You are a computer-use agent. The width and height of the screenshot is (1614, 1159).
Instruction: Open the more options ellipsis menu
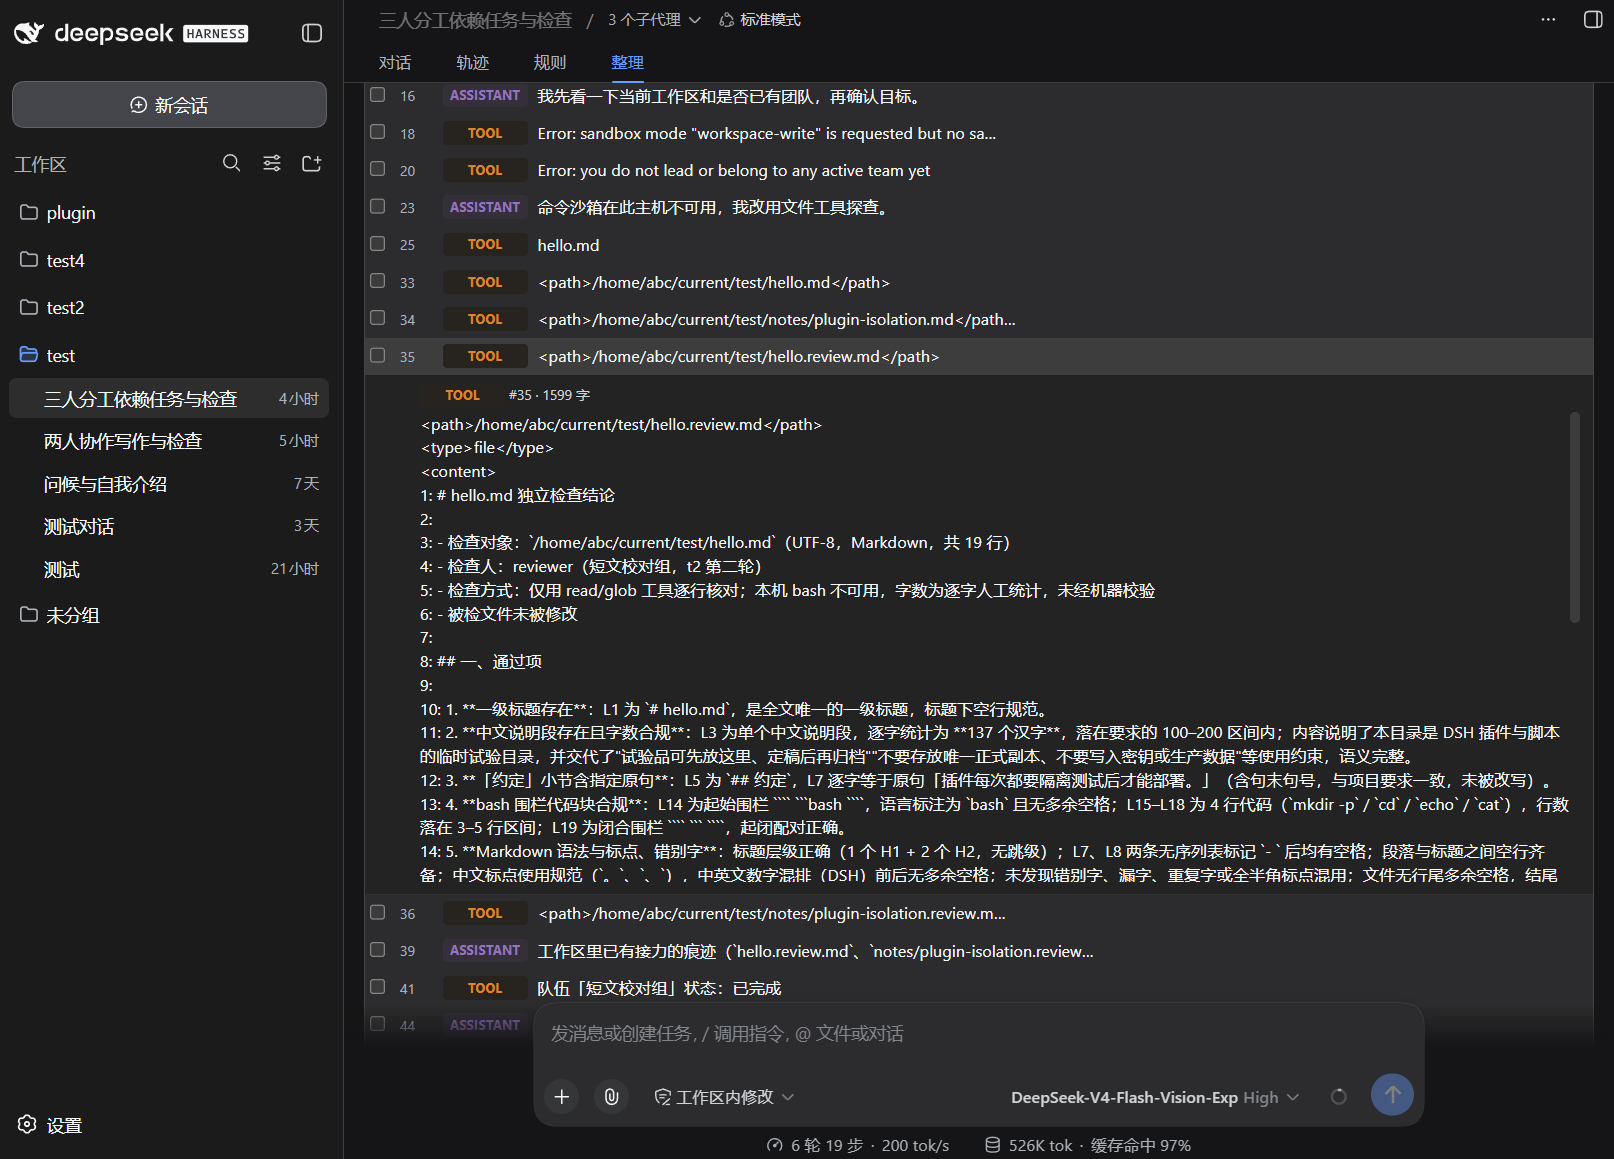(1548, 20)
